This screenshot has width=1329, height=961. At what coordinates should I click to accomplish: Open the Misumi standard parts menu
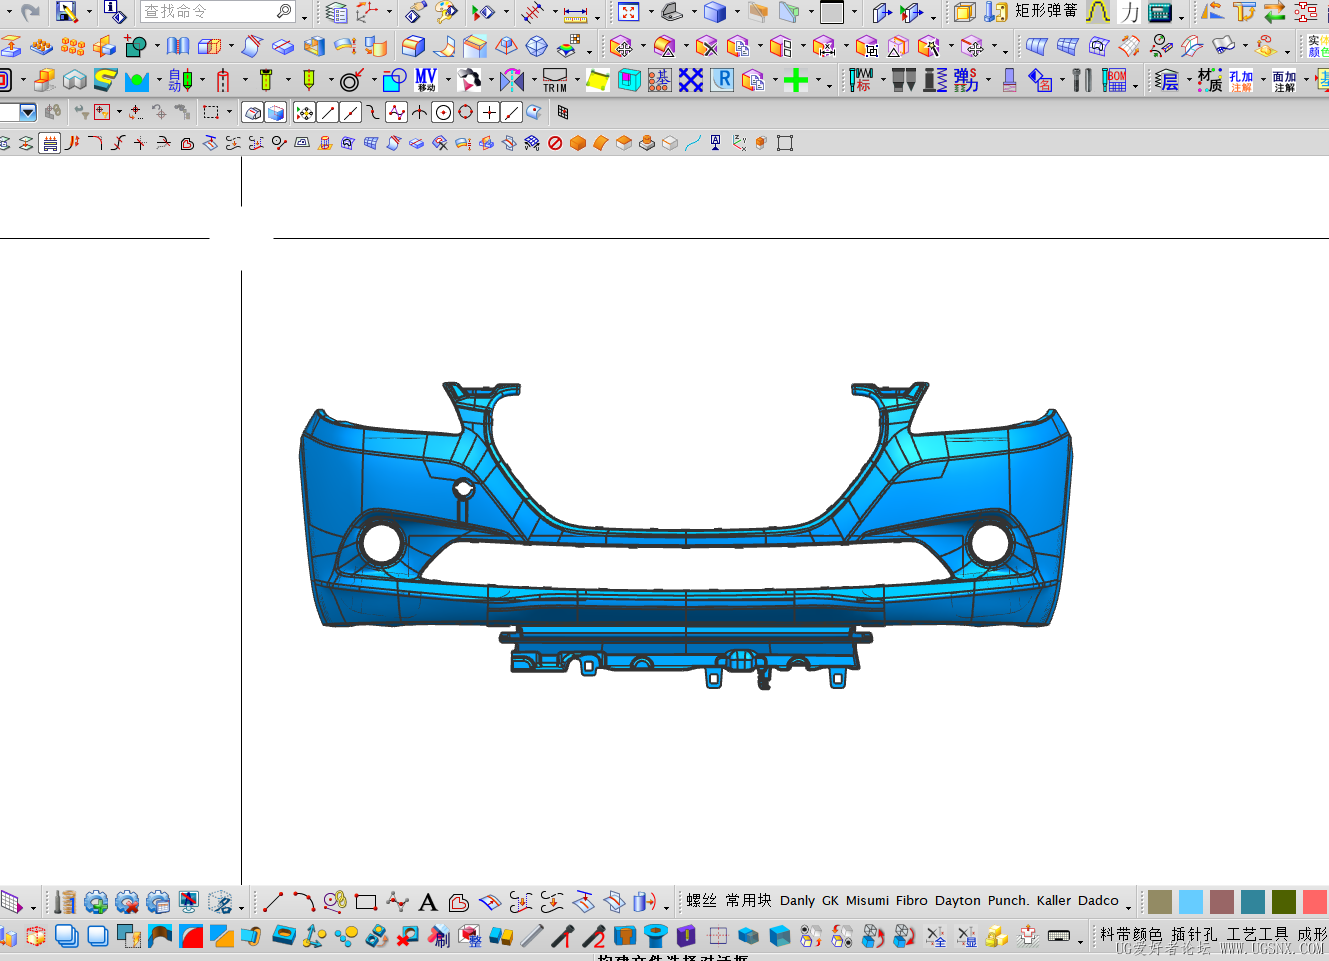click(867, 900)
